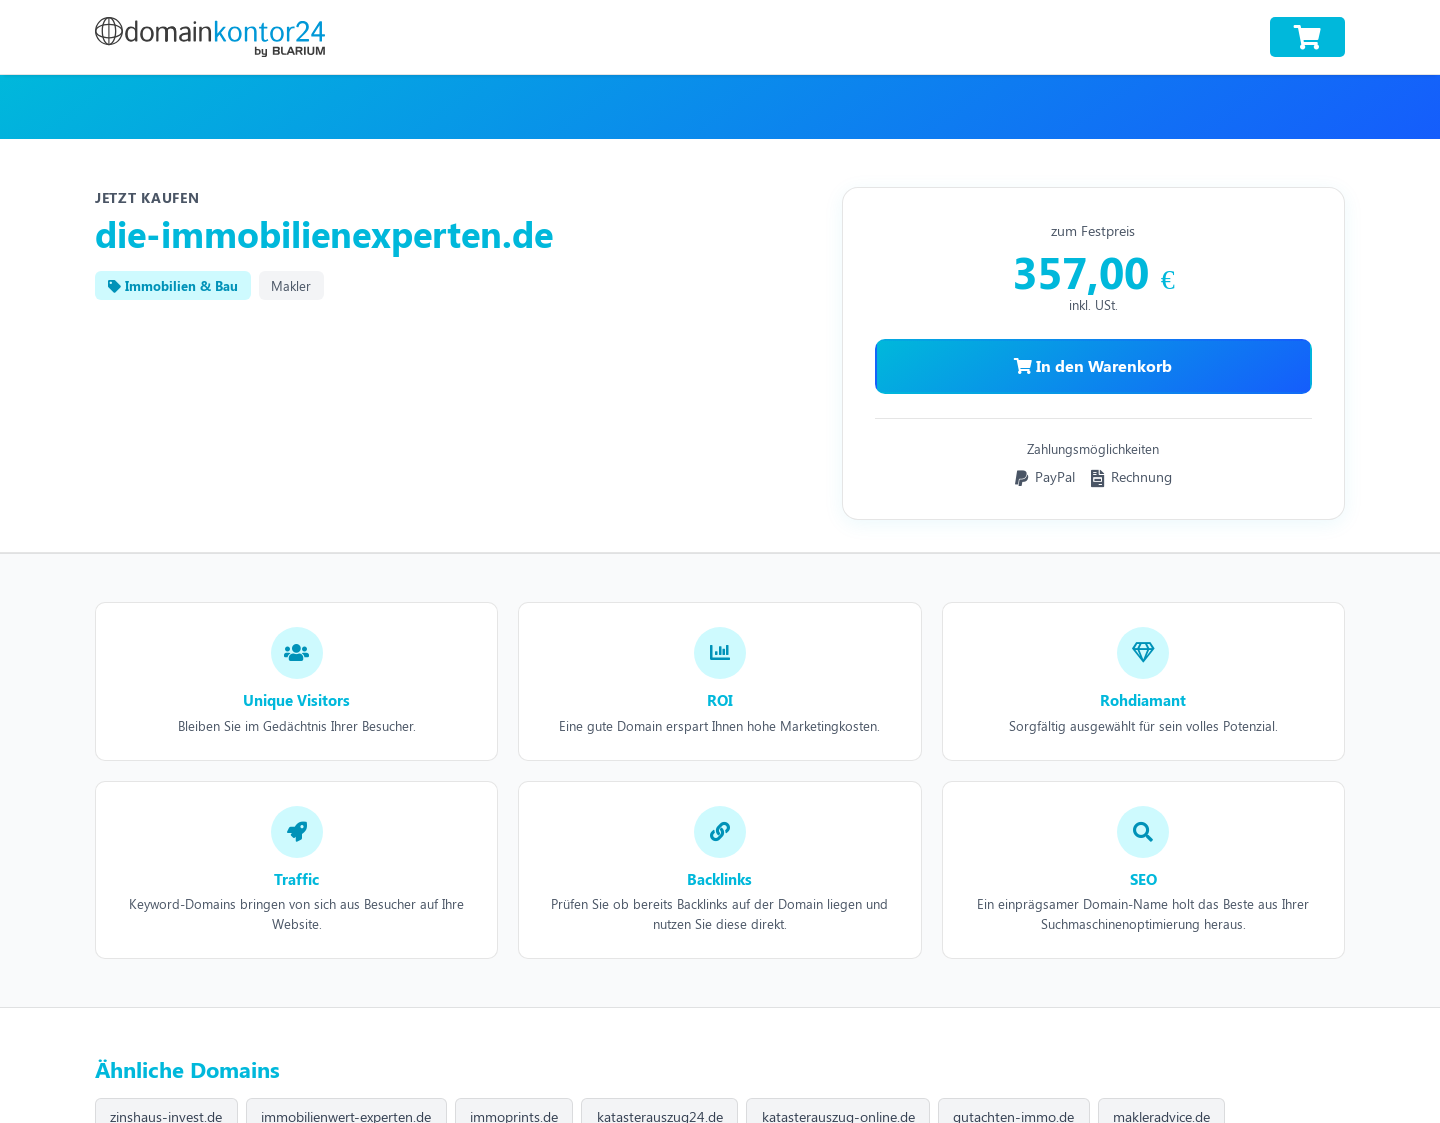Open makleradvice.de similar domain
1440x1123 pixels.
tap(1161, 1112)
